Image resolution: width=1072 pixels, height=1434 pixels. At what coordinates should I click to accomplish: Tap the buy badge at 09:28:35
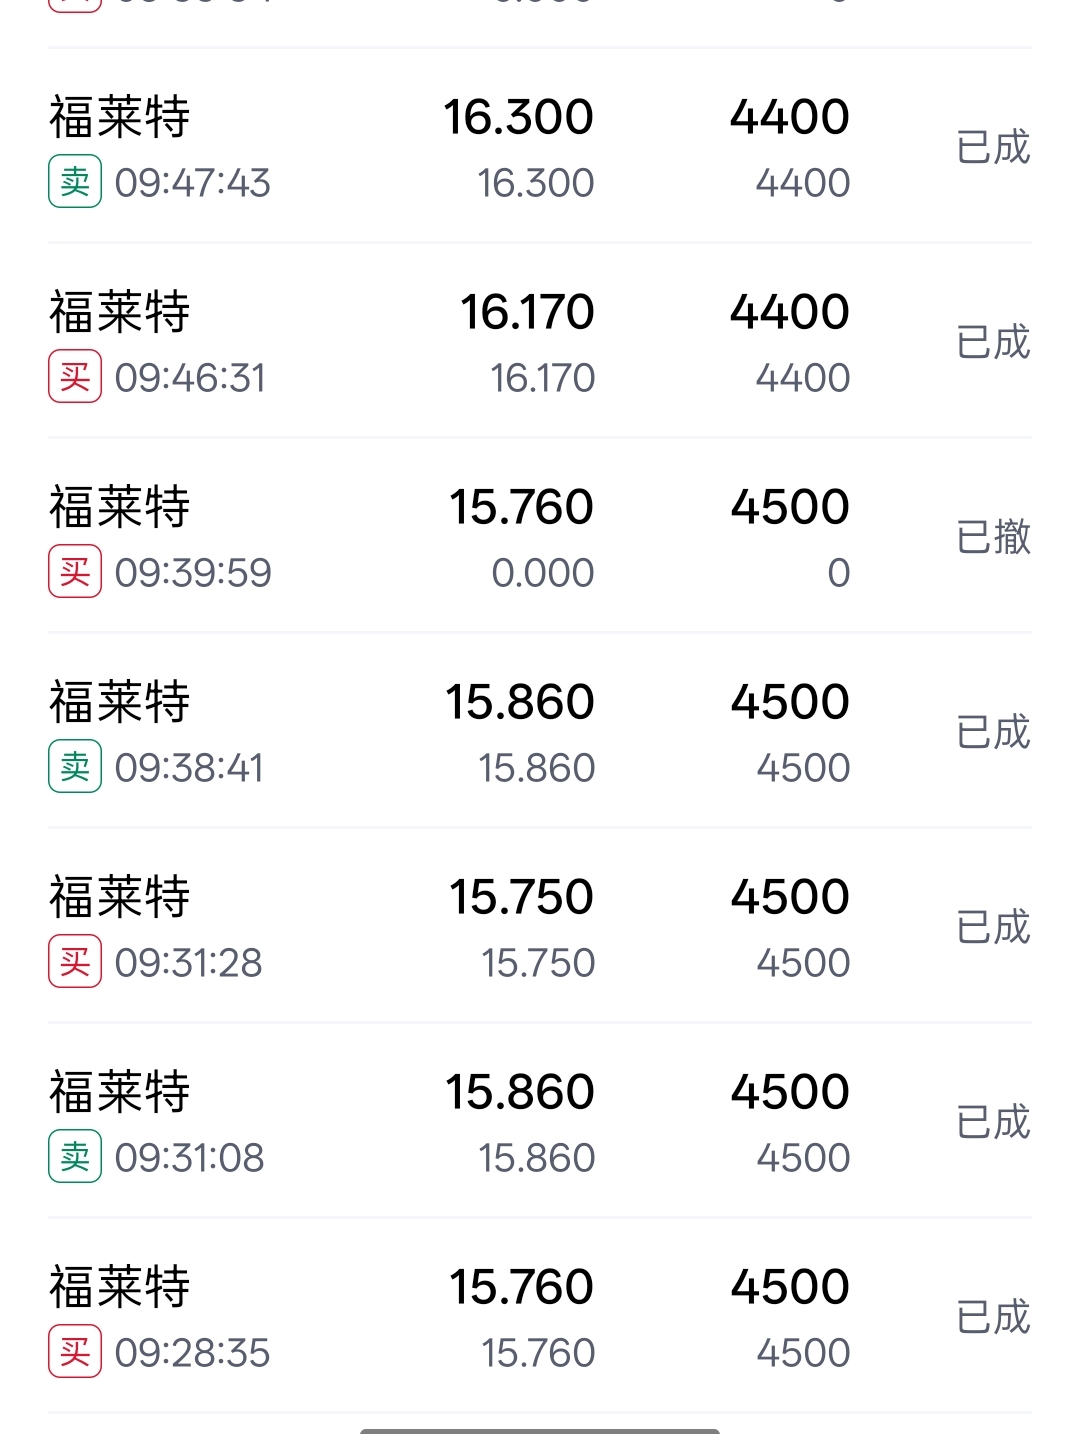point(75,1352)
